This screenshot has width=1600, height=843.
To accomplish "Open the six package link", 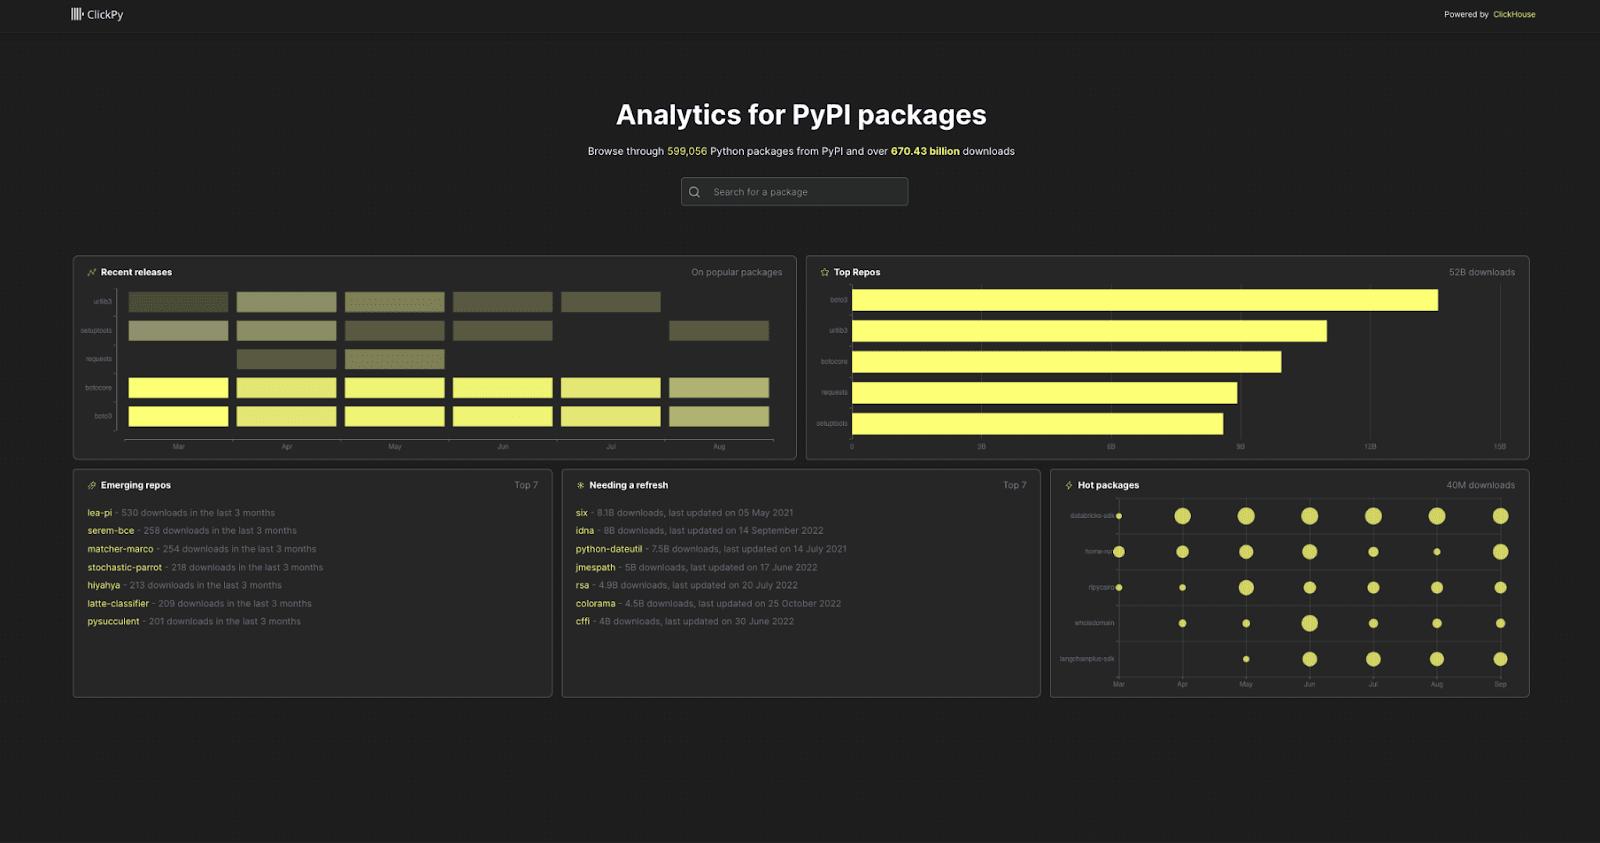I will pyautogui.click(x=581, y=513).
